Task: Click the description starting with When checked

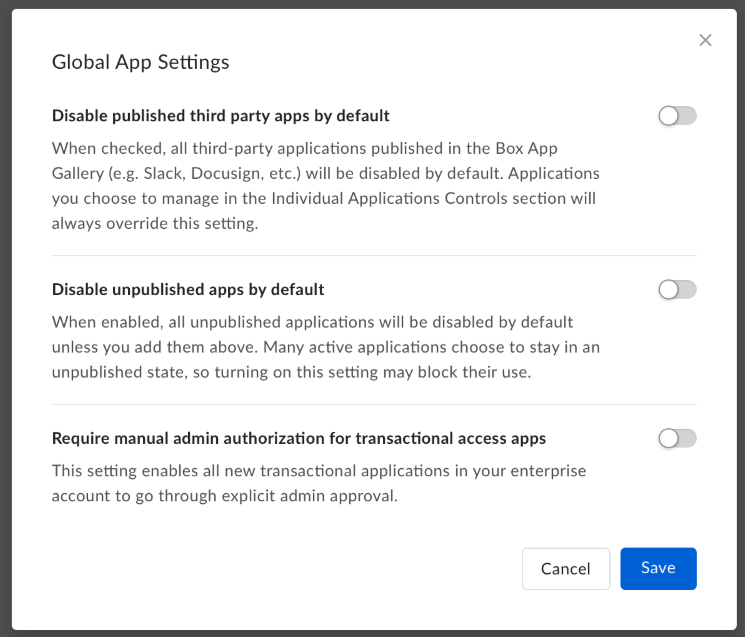Action: [x=325, y=185]
